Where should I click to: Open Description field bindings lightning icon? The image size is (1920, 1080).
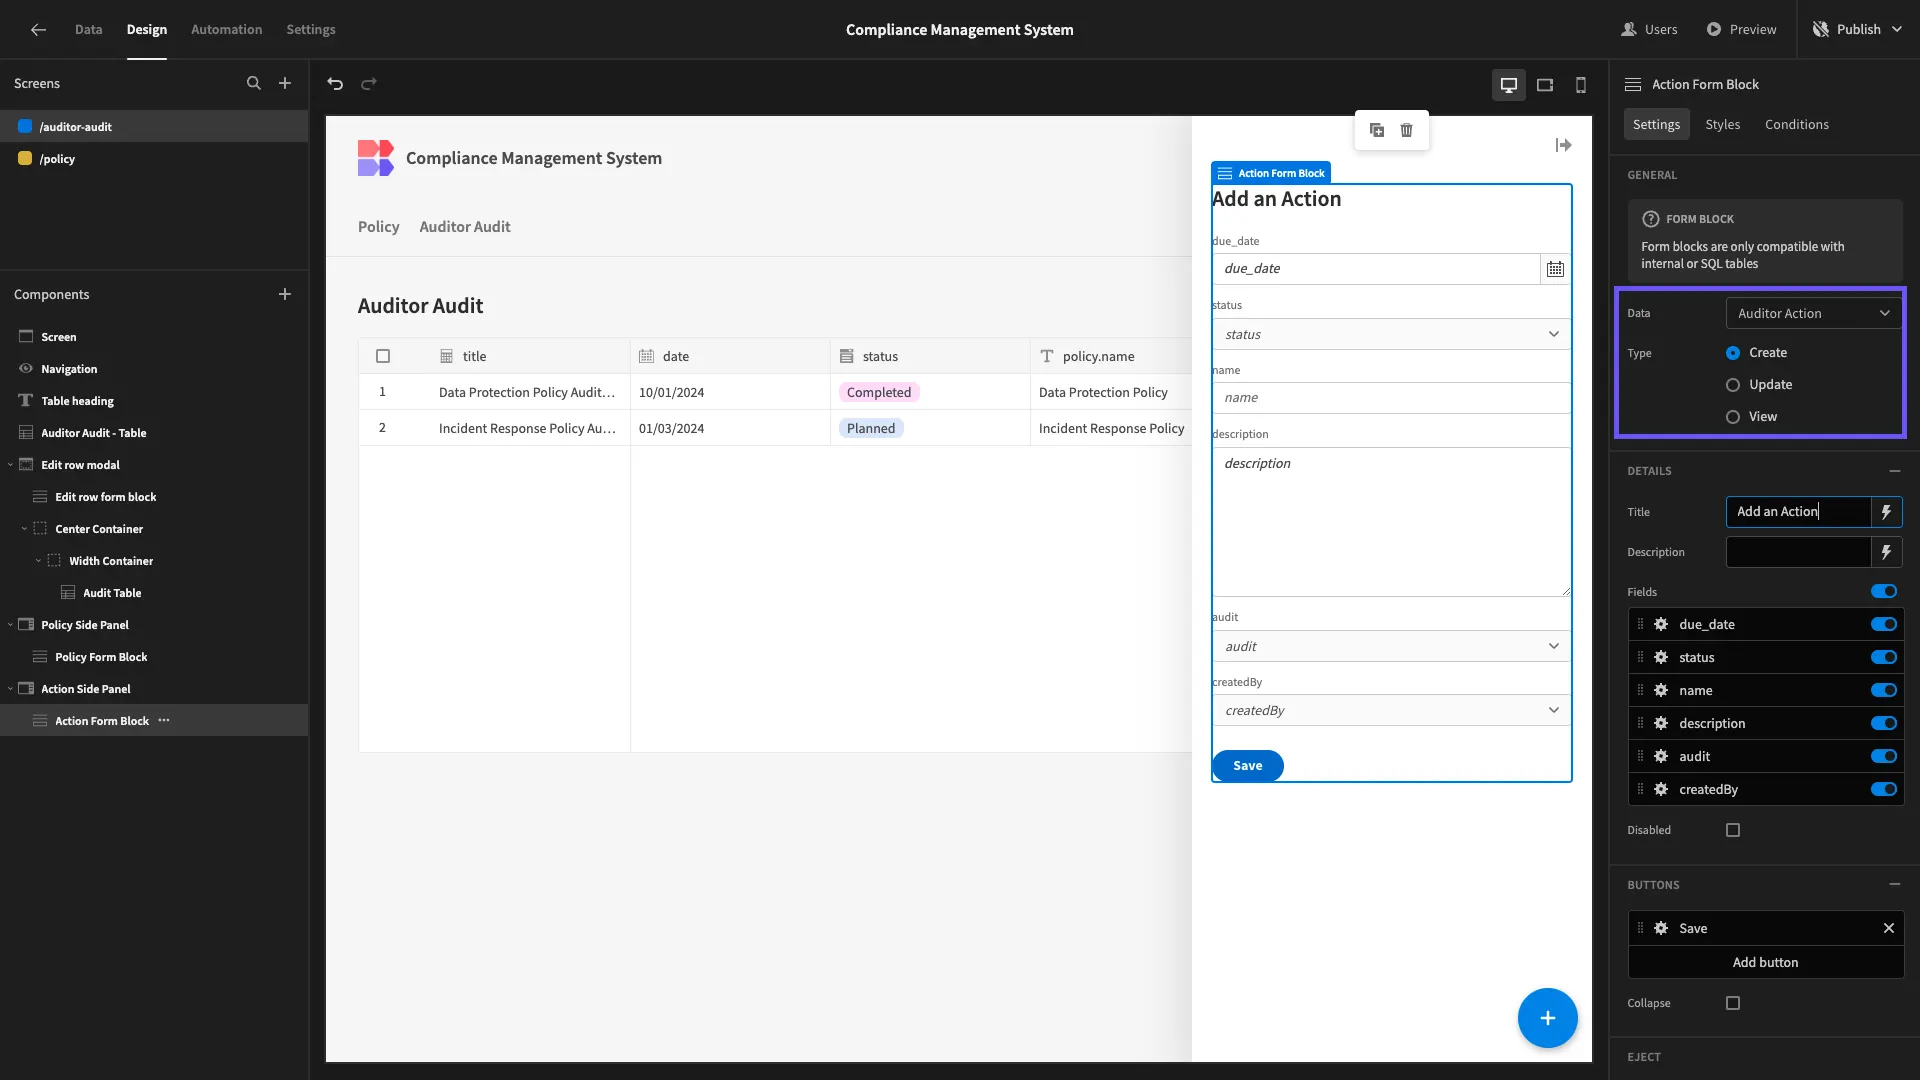(x=1886, y=552)
